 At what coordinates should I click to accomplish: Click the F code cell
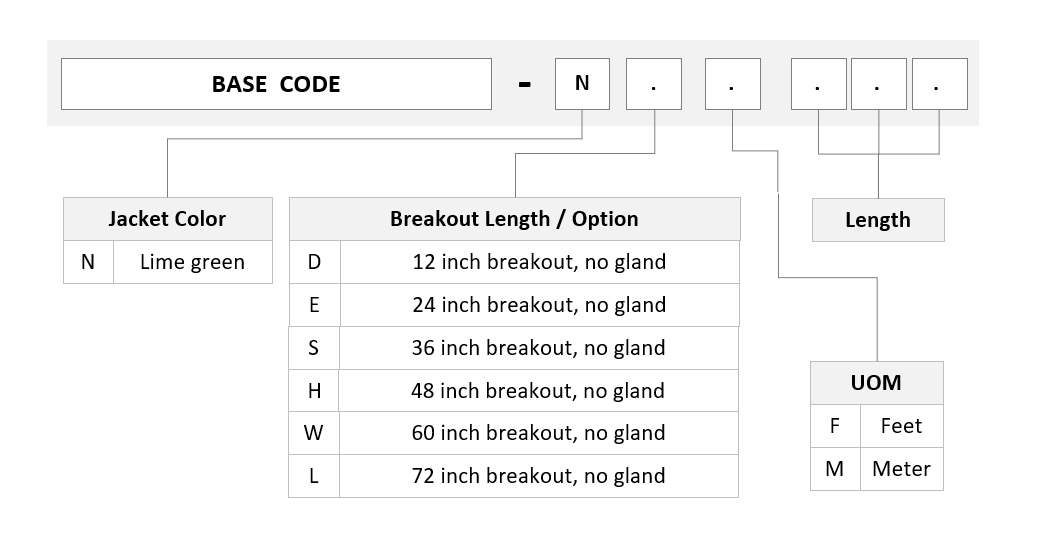click(835, 426)
